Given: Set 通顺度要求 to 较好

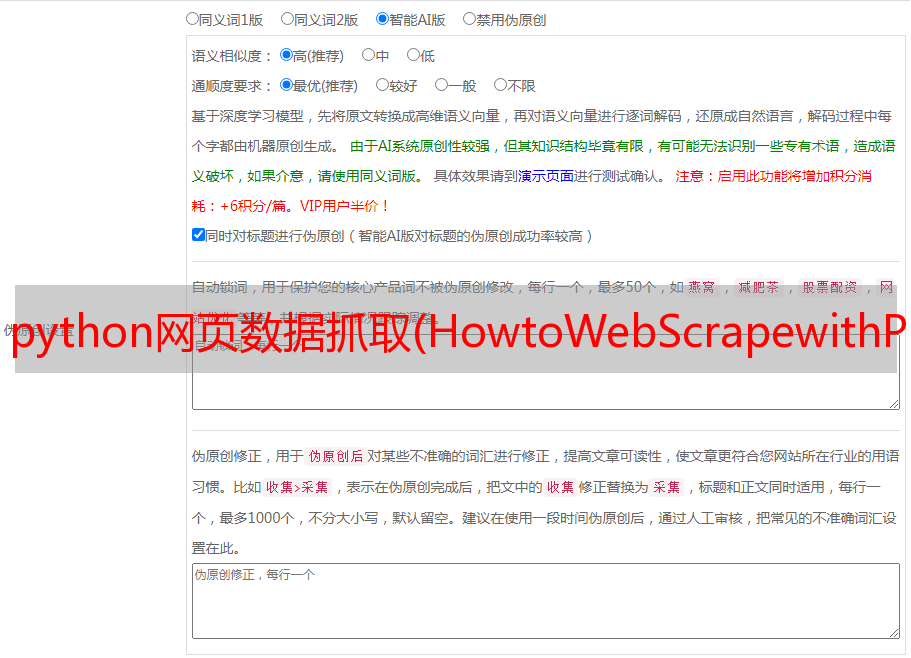Looking at the screenshot, I should 382,85.
